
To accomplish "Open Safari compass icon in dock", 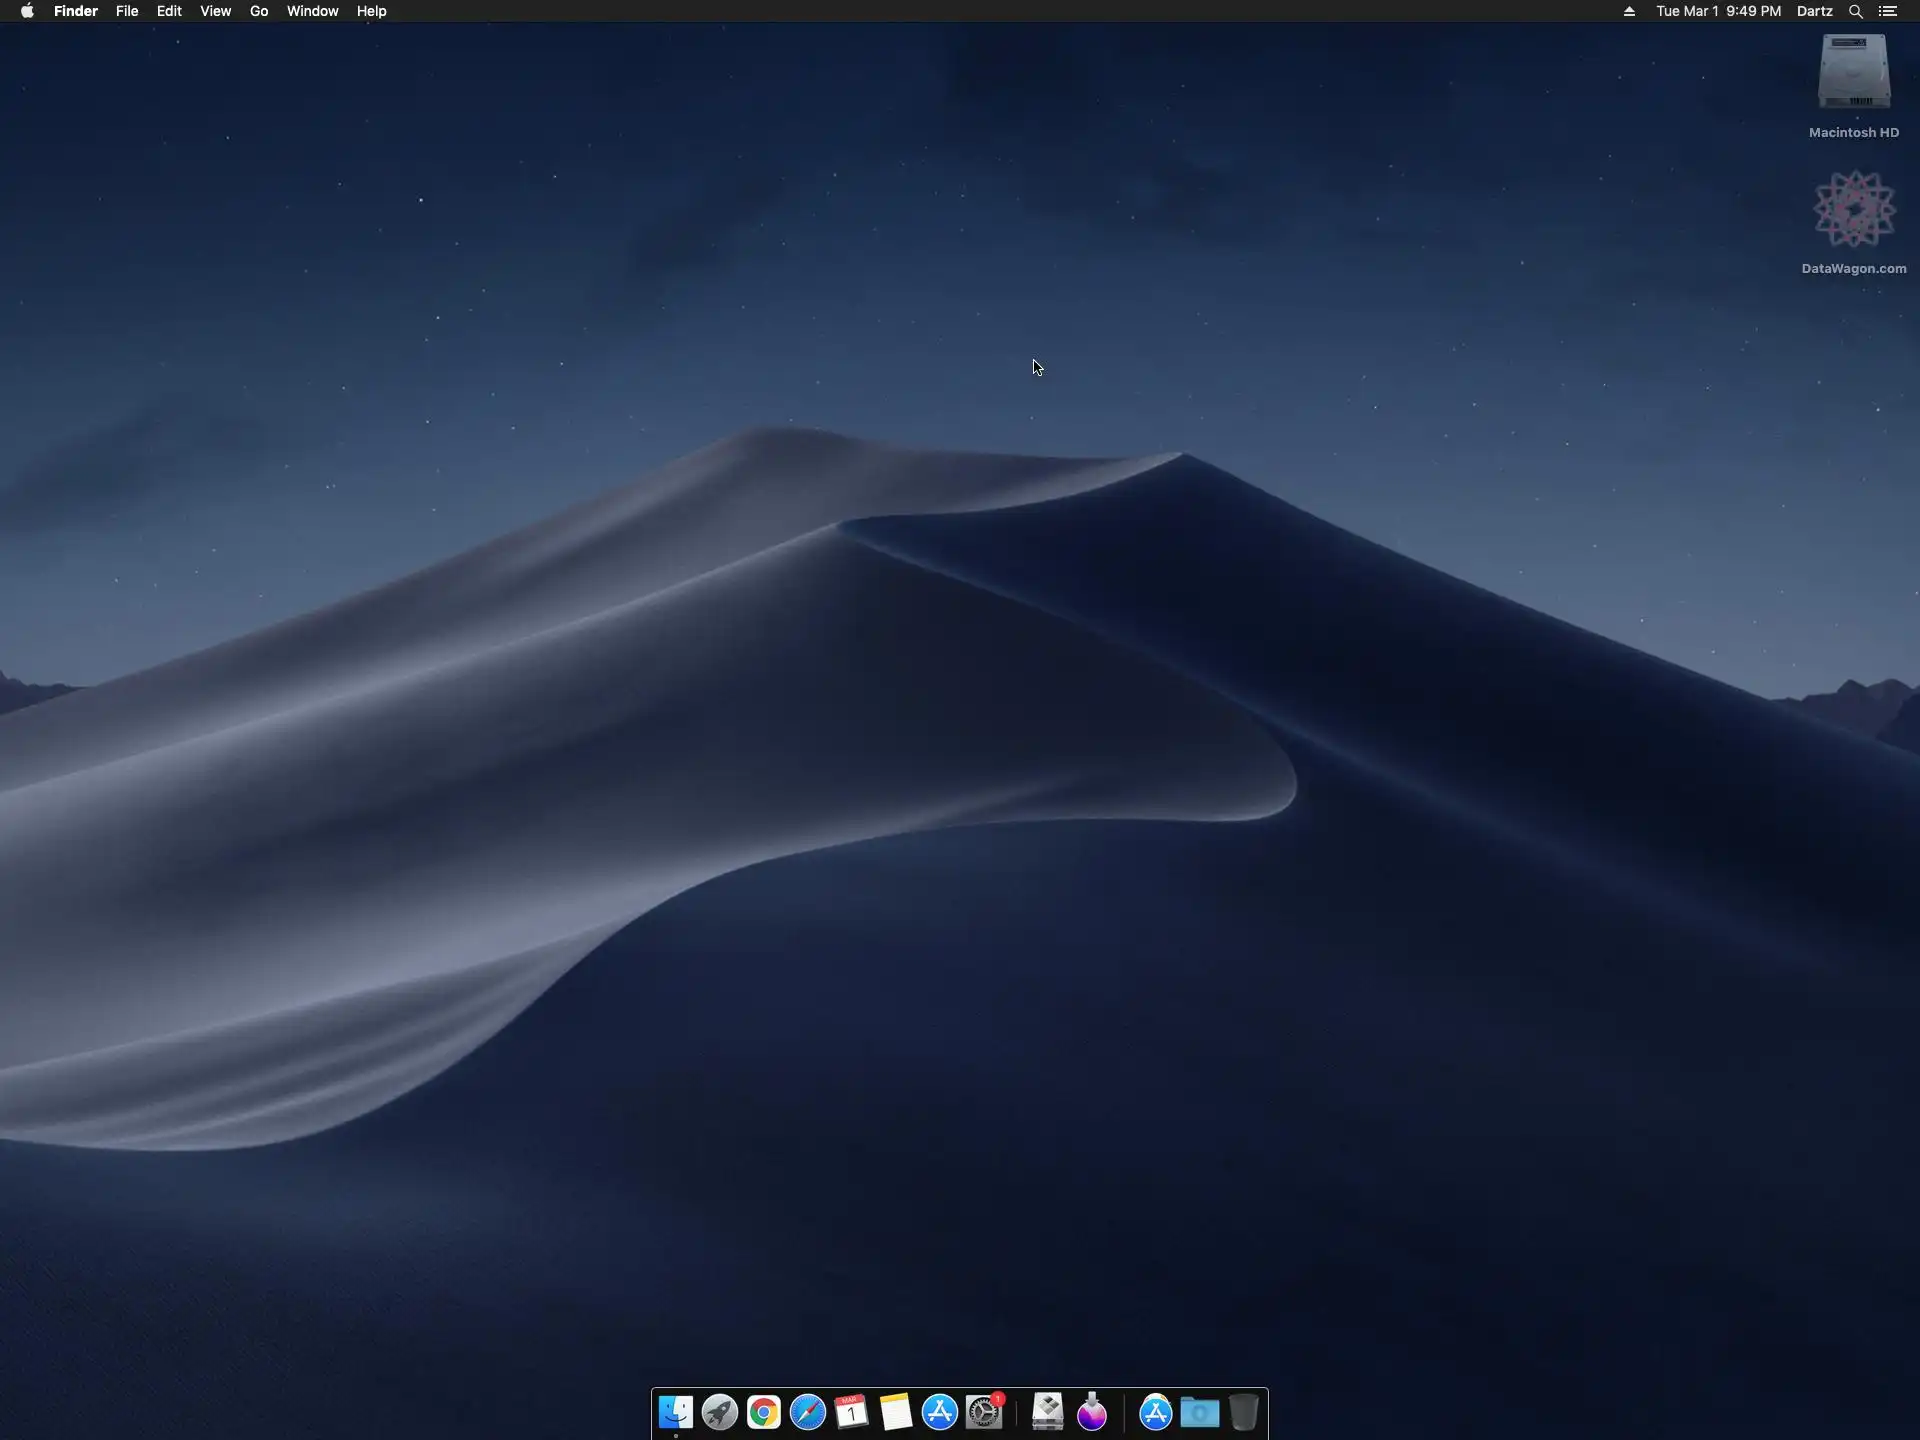I will pyautogui.click(x=808, y=1412).
